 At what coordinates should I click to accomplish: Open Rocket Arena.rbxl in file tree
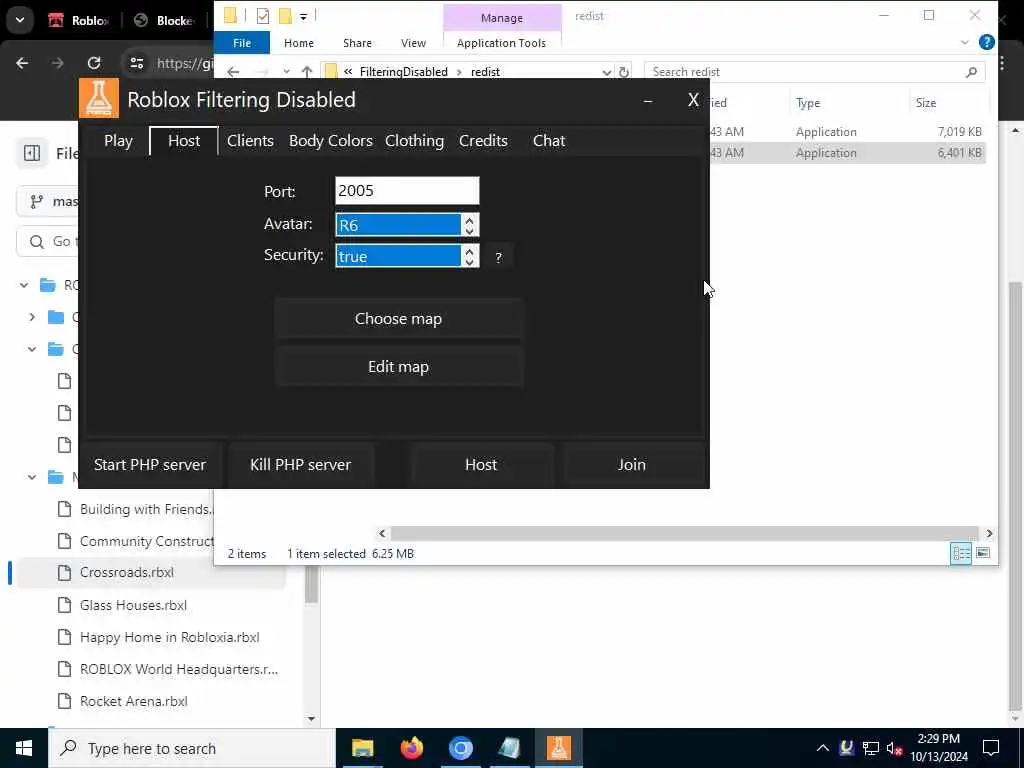click(x=133, y=701)
